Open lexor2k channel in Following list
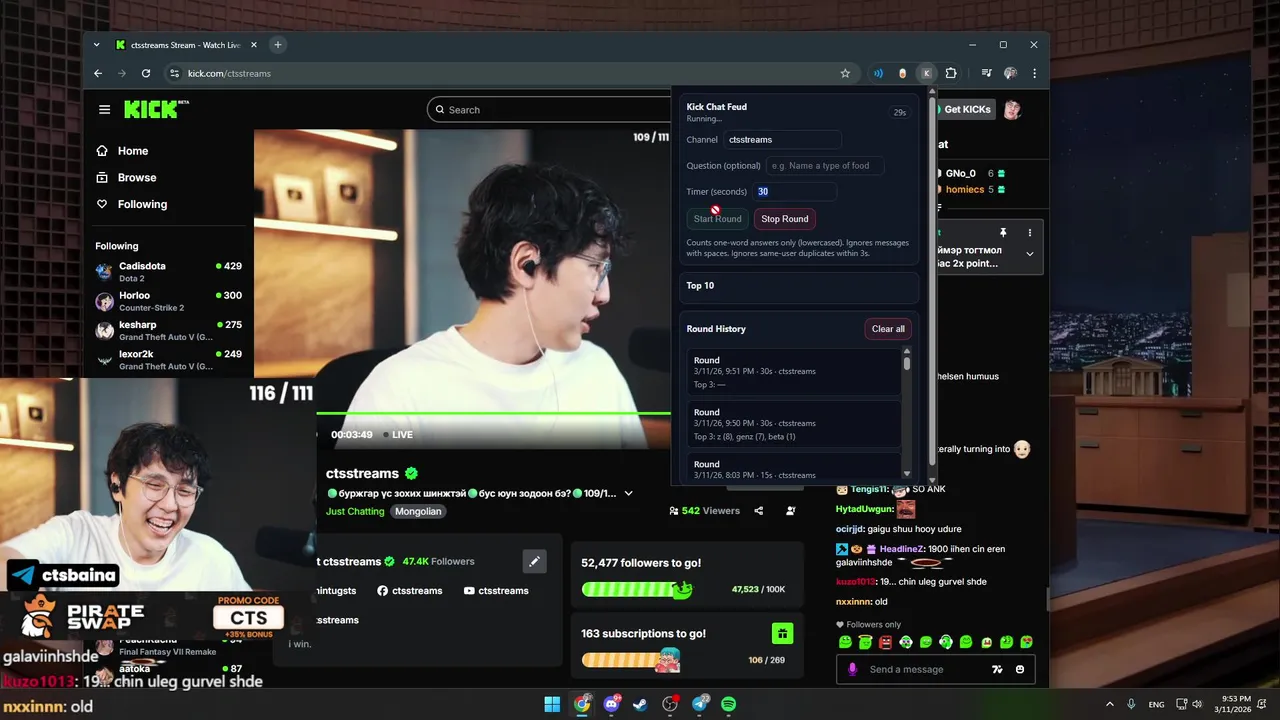The image size is (1280, 720). [169, 359]
